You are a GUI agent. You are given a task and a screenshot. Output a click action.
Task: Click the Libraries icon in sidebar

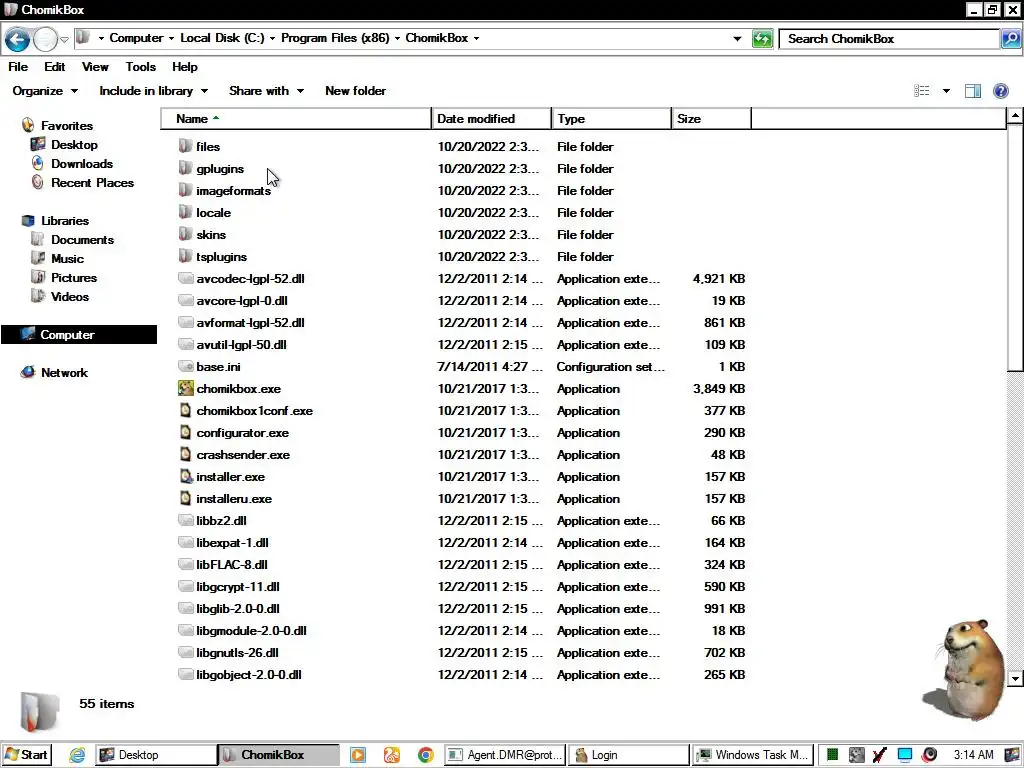(28, 221)
